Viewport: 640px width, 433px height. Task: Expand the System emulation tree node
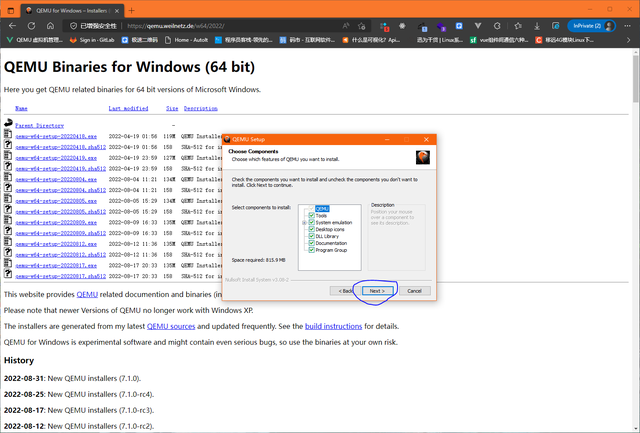coord(304,223)
